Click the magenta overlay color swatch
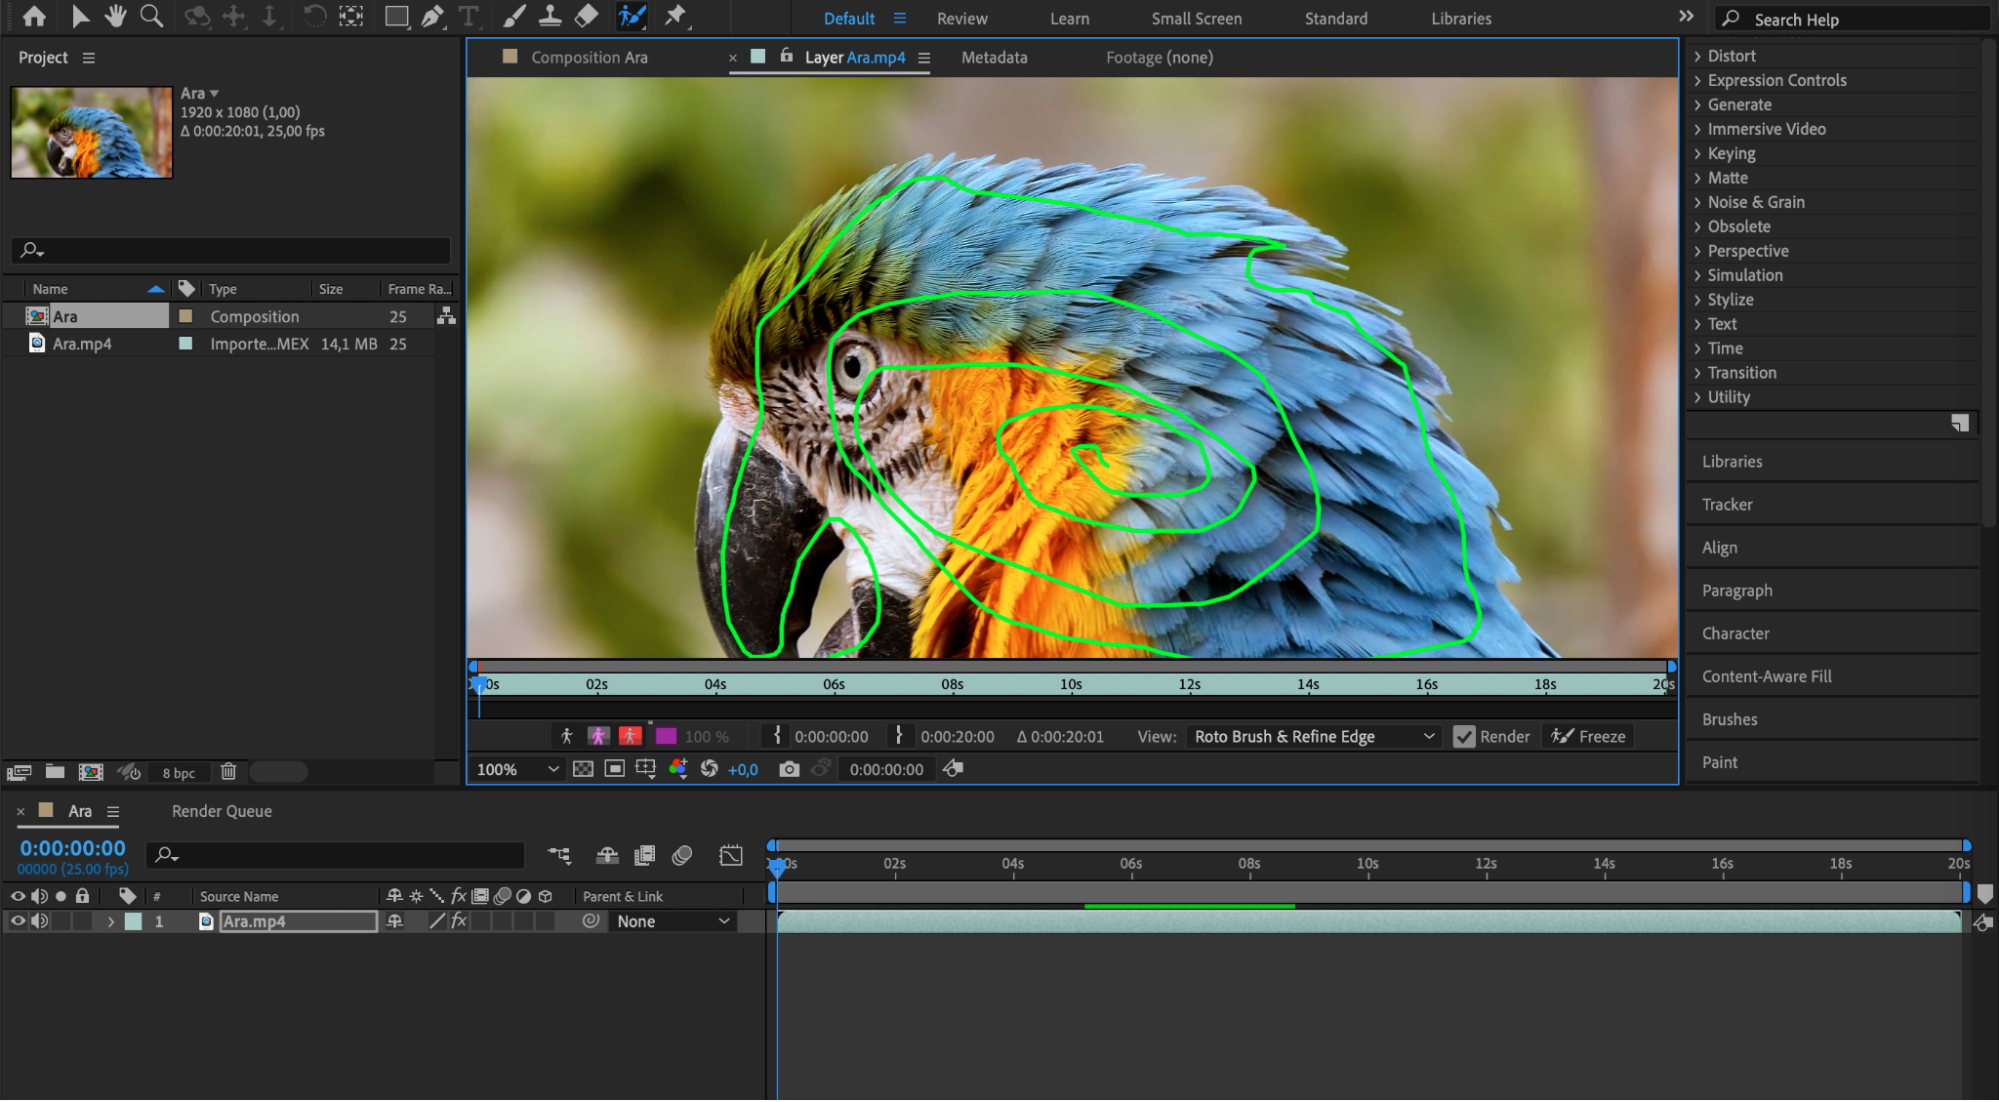The width and height of the screenshot is (1999, 1102). click(666, 737)
